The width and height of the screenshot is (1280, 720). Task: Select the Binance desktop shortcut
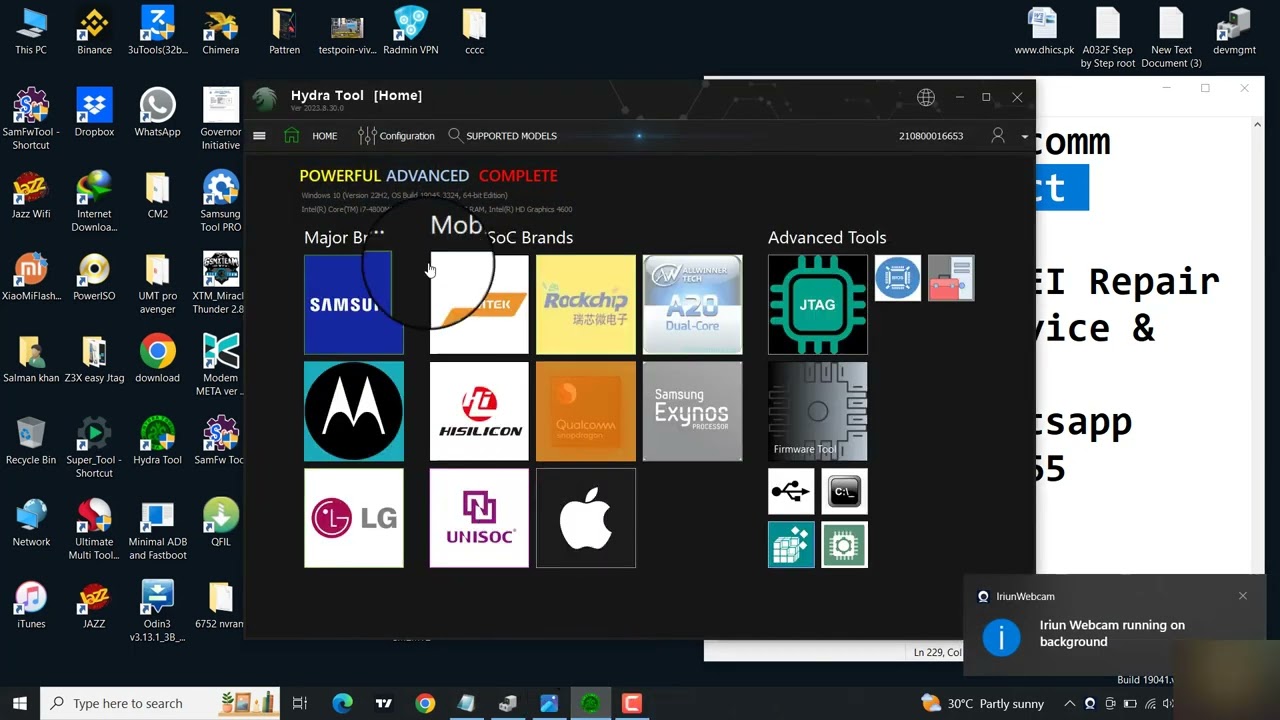[x=94, y=32]
